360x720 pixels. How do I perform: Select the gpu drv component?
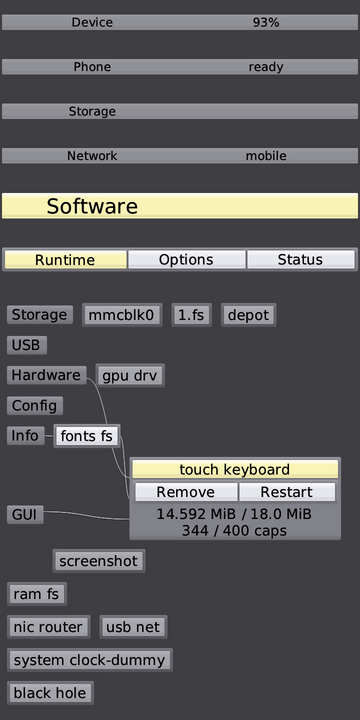coord(130,376)
